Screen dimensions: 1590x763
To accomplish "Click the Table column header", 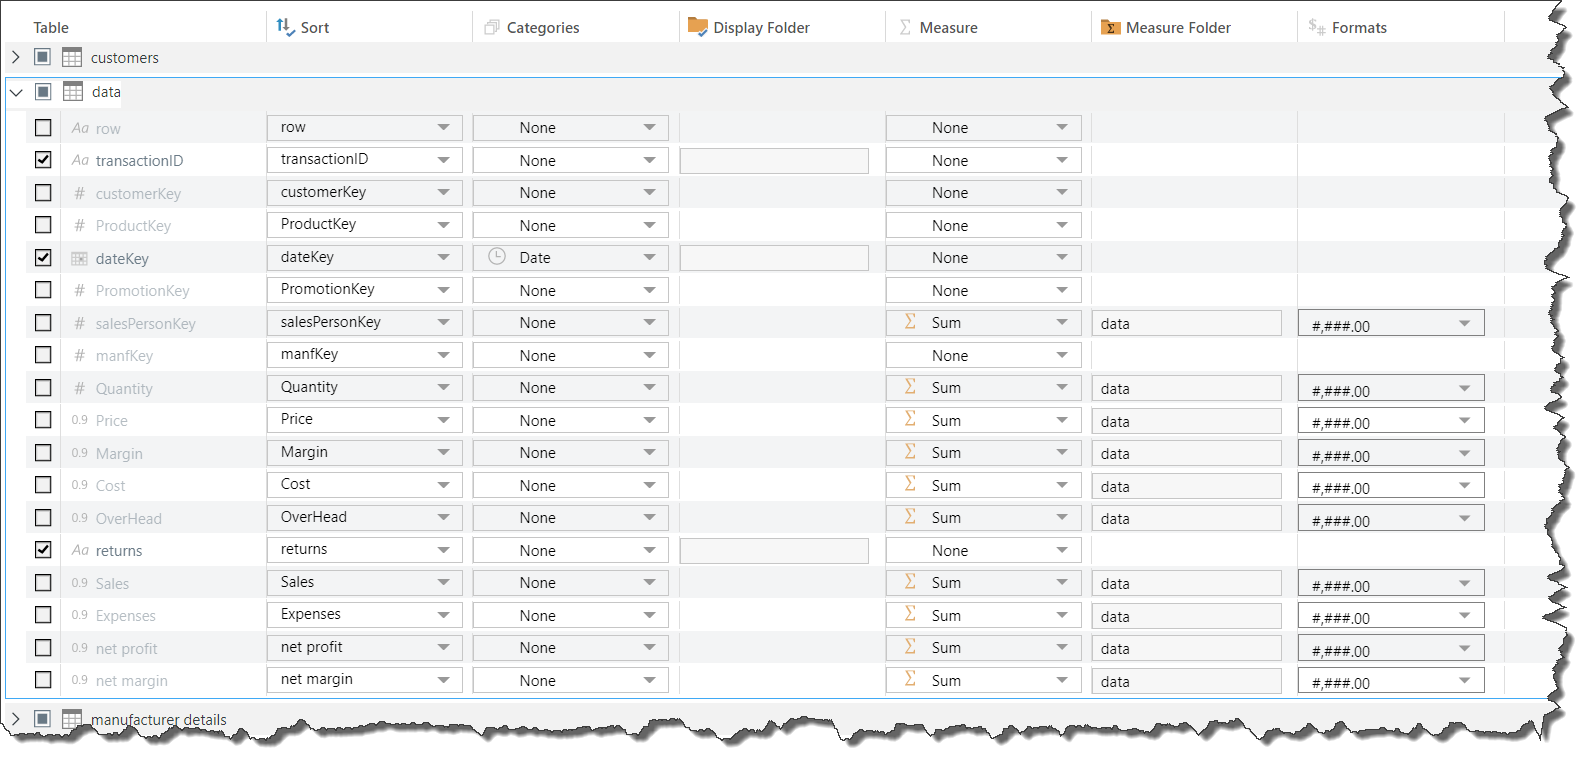I will (51, 28).
